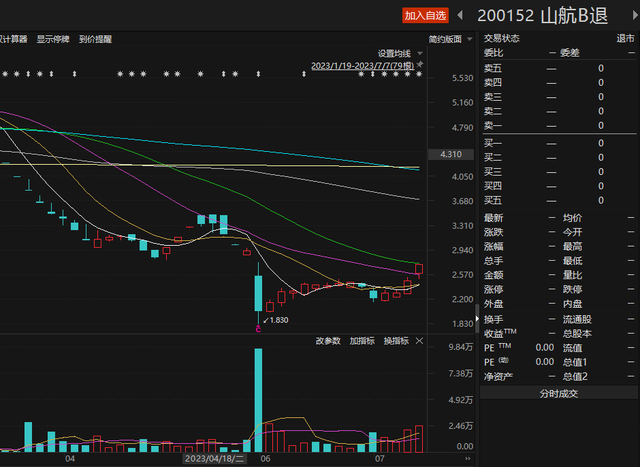Click the 1.830 low price candlestick label
This screenshot has height=467, width=640.
(x=274, y=320)
